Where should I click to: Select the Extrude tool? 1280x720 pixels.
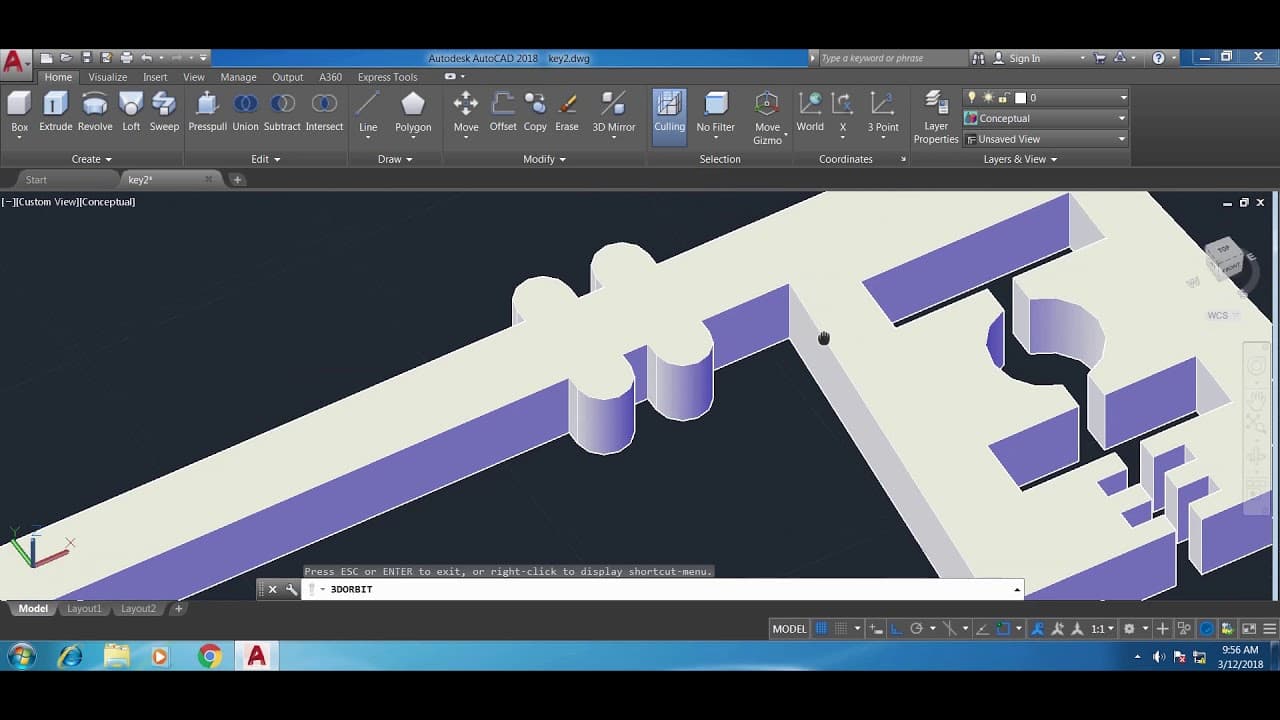point(56,110)
